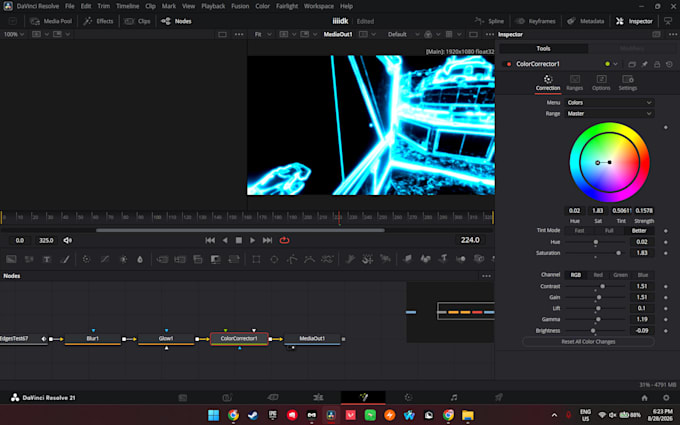680x425 pixels.
Task: Add a Polygon mask tool from the toolbar
Action: (x=292, y=259)
